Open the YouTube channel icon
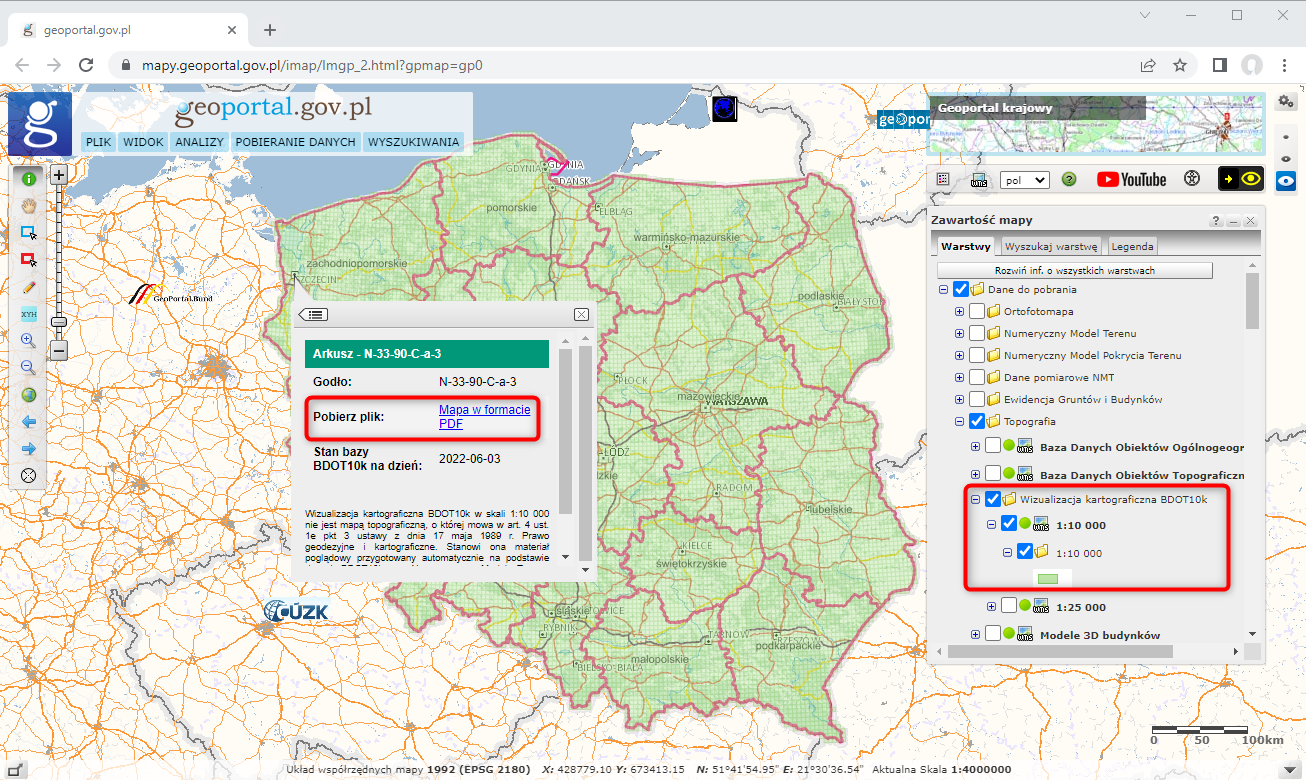 point(1131,179)
